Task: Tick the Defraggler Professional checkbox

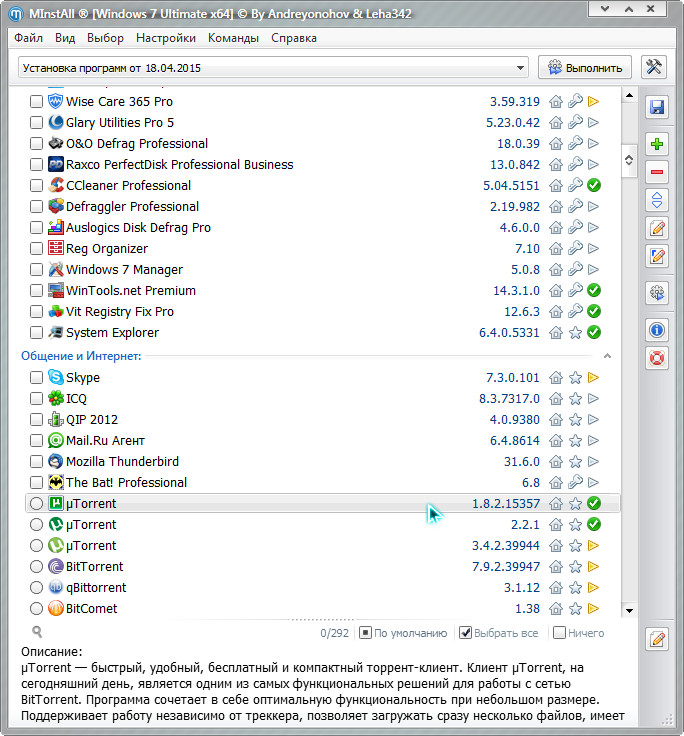Action: point(36,207)
